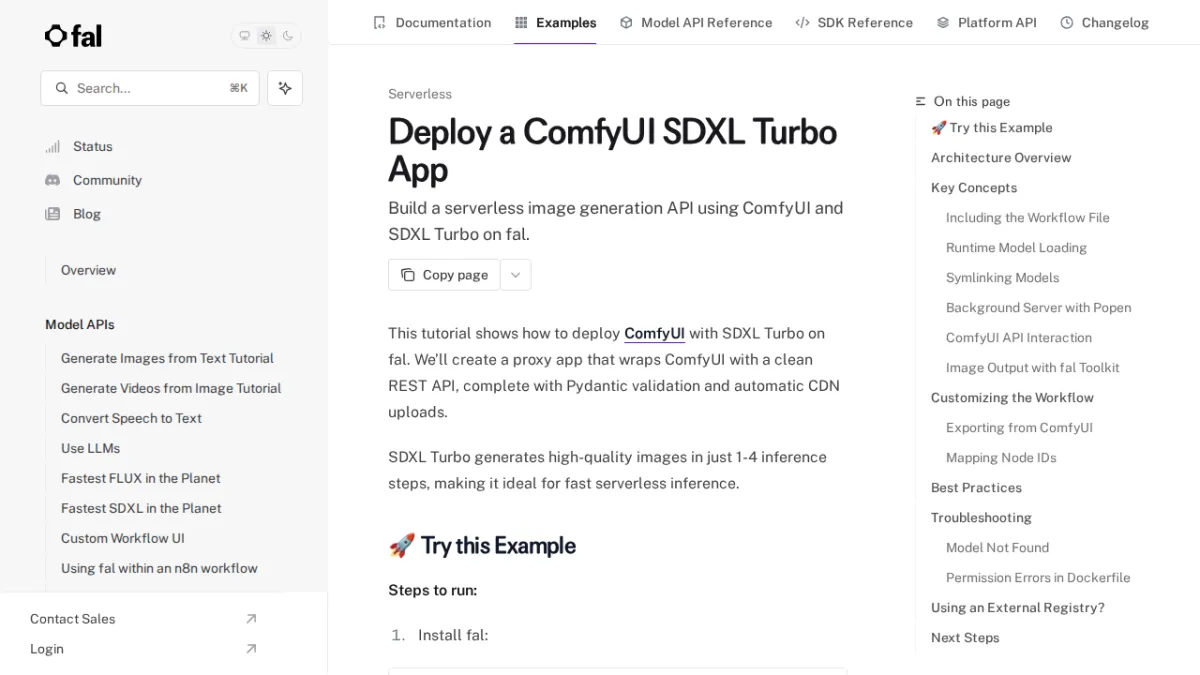Jump to Runtime Model Loading
The image size is (1200, 675).
pos(1016,248)
